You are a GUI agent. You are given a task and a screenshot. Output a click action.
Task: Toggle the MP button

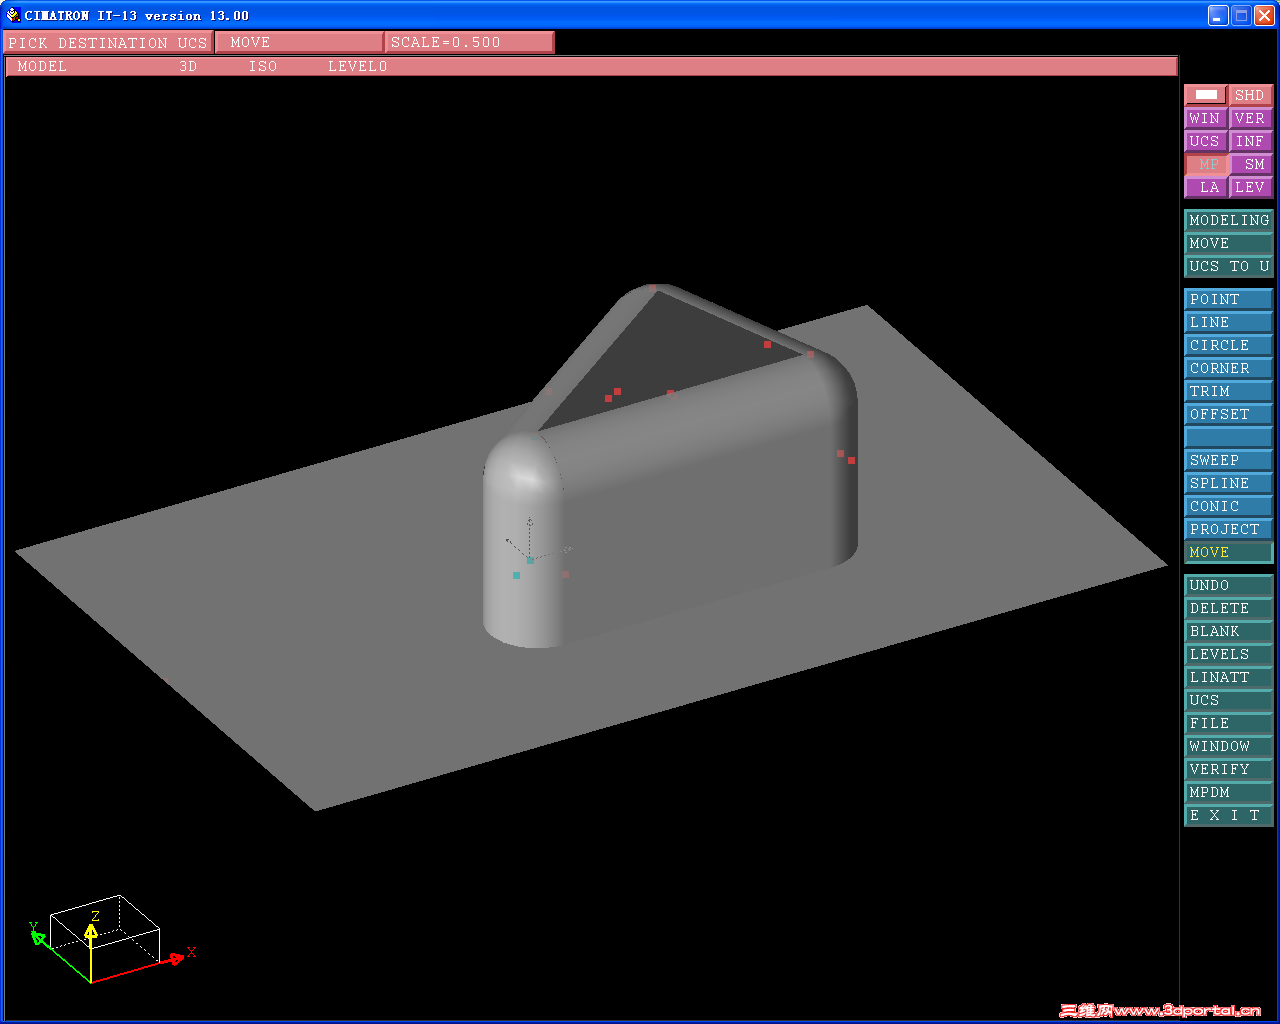click(x=1206, y=164)
